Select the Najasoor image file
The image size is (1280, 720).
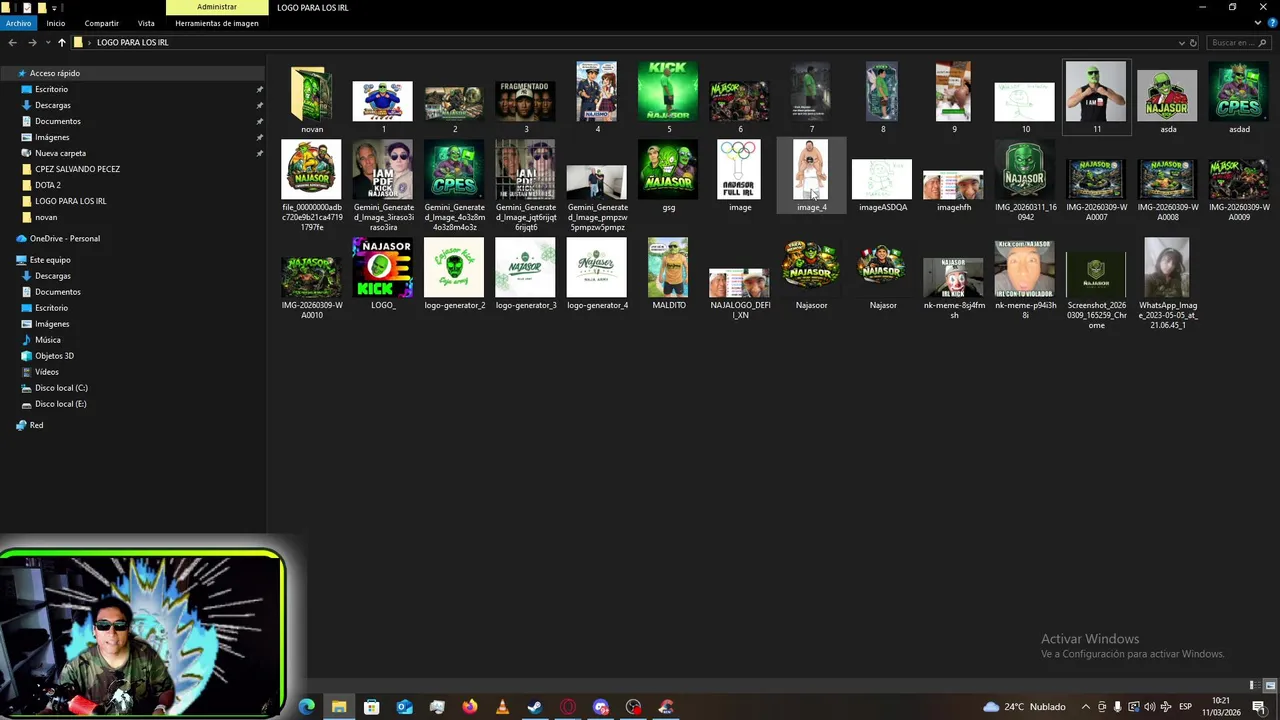[811, 267]
